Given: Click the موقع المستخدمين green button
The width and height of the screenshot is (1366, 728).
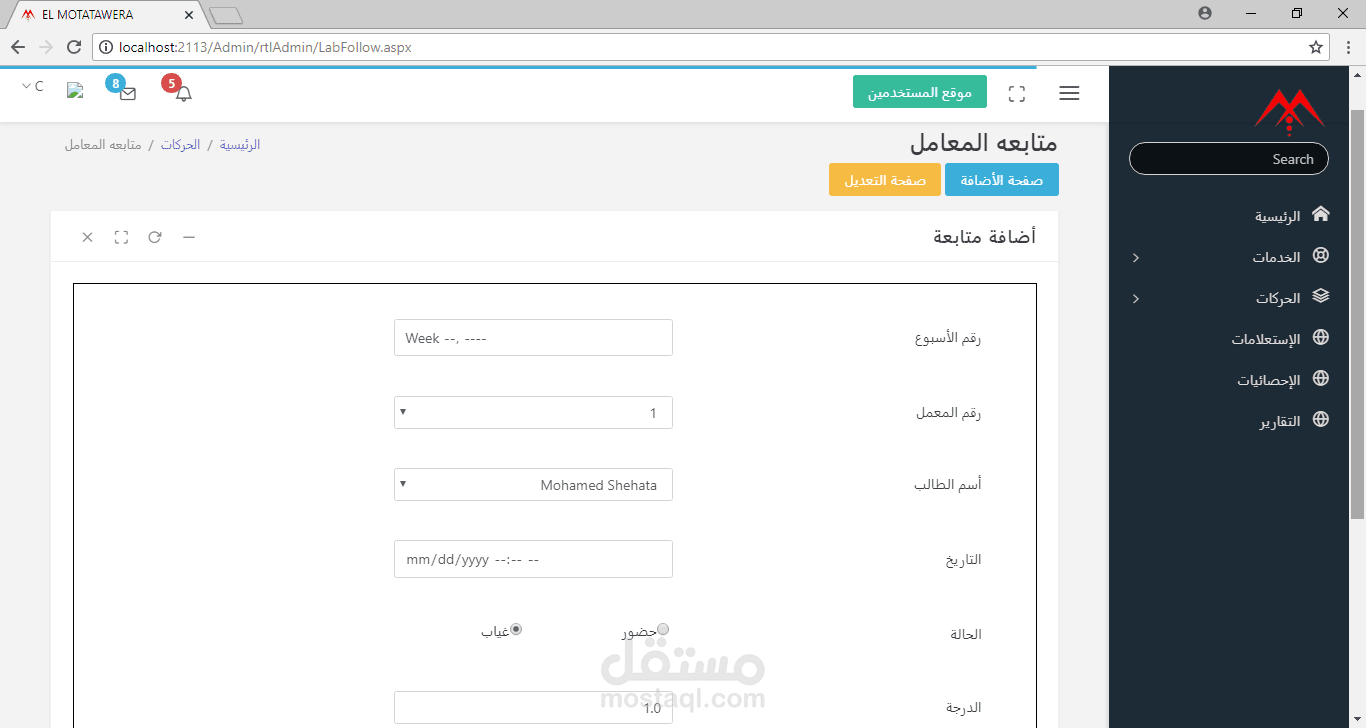Looking at the screenshot, I should (x=920, y=92).
